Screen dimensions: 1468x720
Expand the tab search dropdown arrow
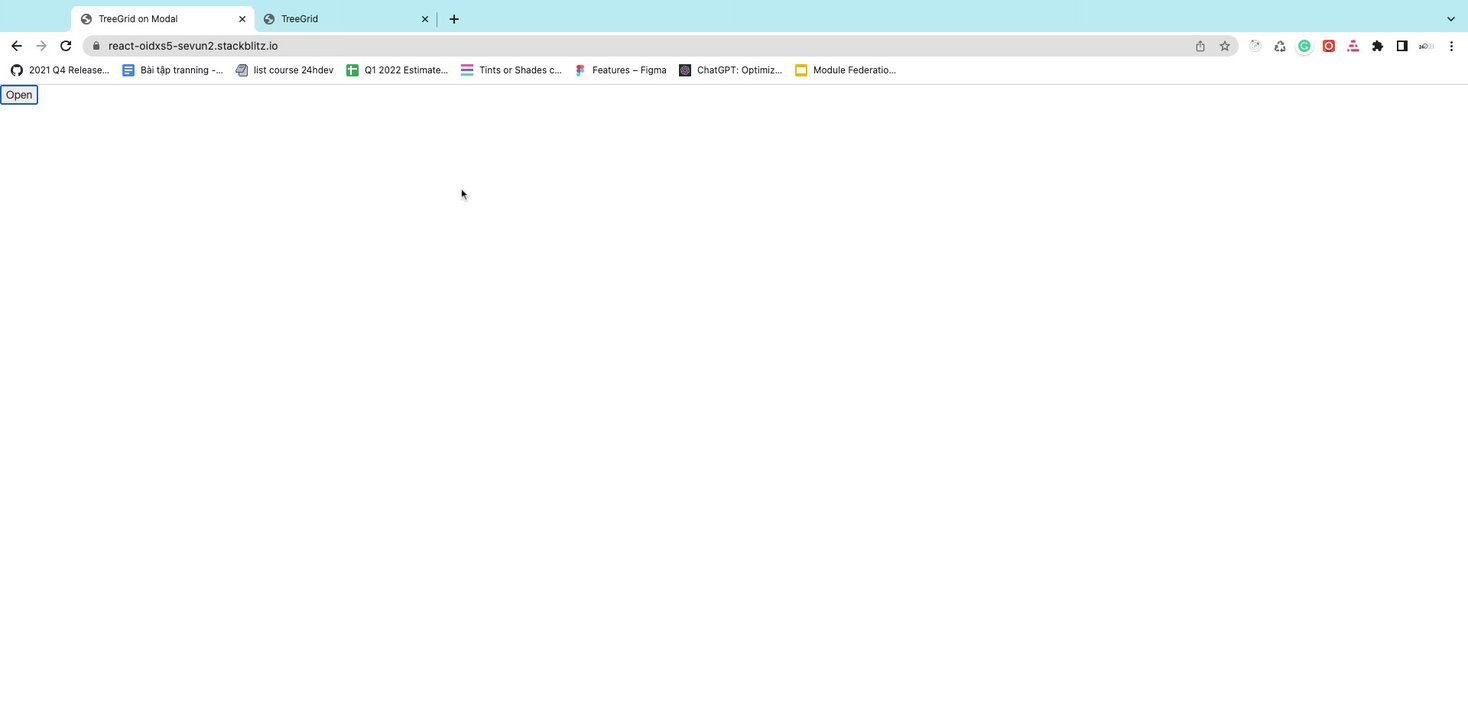click(1451, 19)
